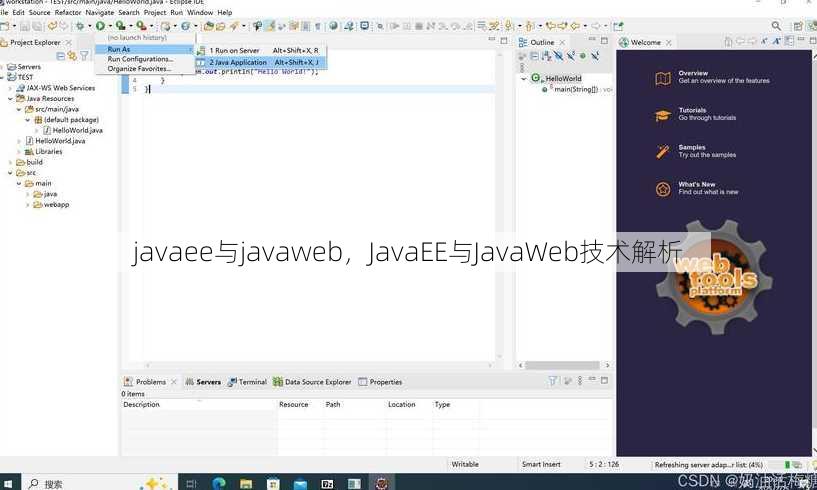Click the Coverage run toolbar icon
Viewport: 817px width, 490px height.
click(x=120, y=26)
